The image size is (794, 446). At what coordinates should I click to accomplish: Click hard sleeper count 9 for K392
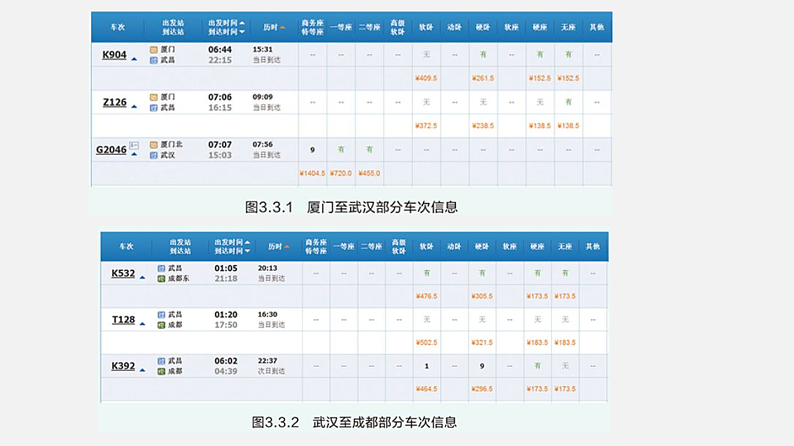(x=482, y=366)
